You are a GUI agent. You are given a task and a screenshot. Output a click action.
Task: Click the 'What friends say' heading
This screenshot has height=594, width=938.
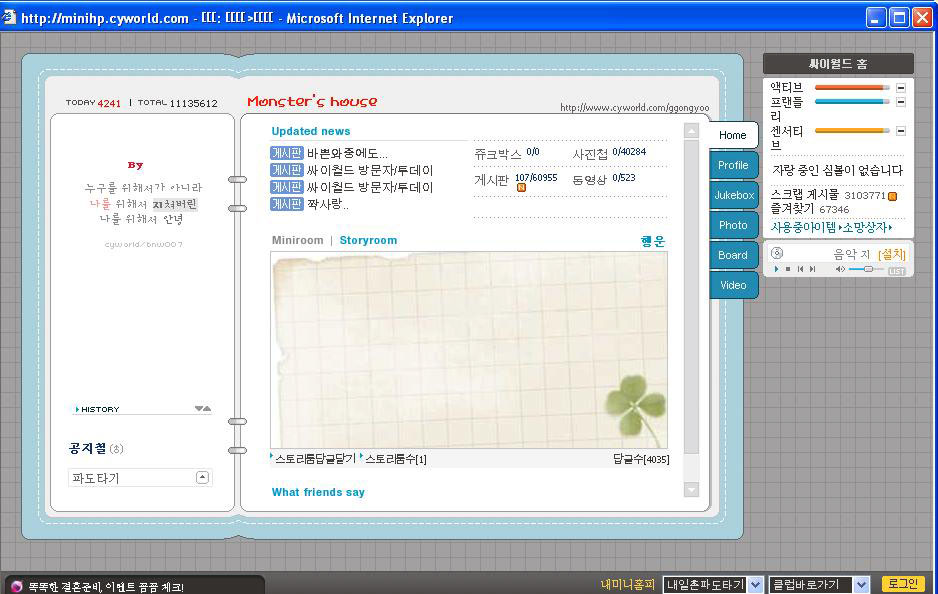tap(318, 492)
